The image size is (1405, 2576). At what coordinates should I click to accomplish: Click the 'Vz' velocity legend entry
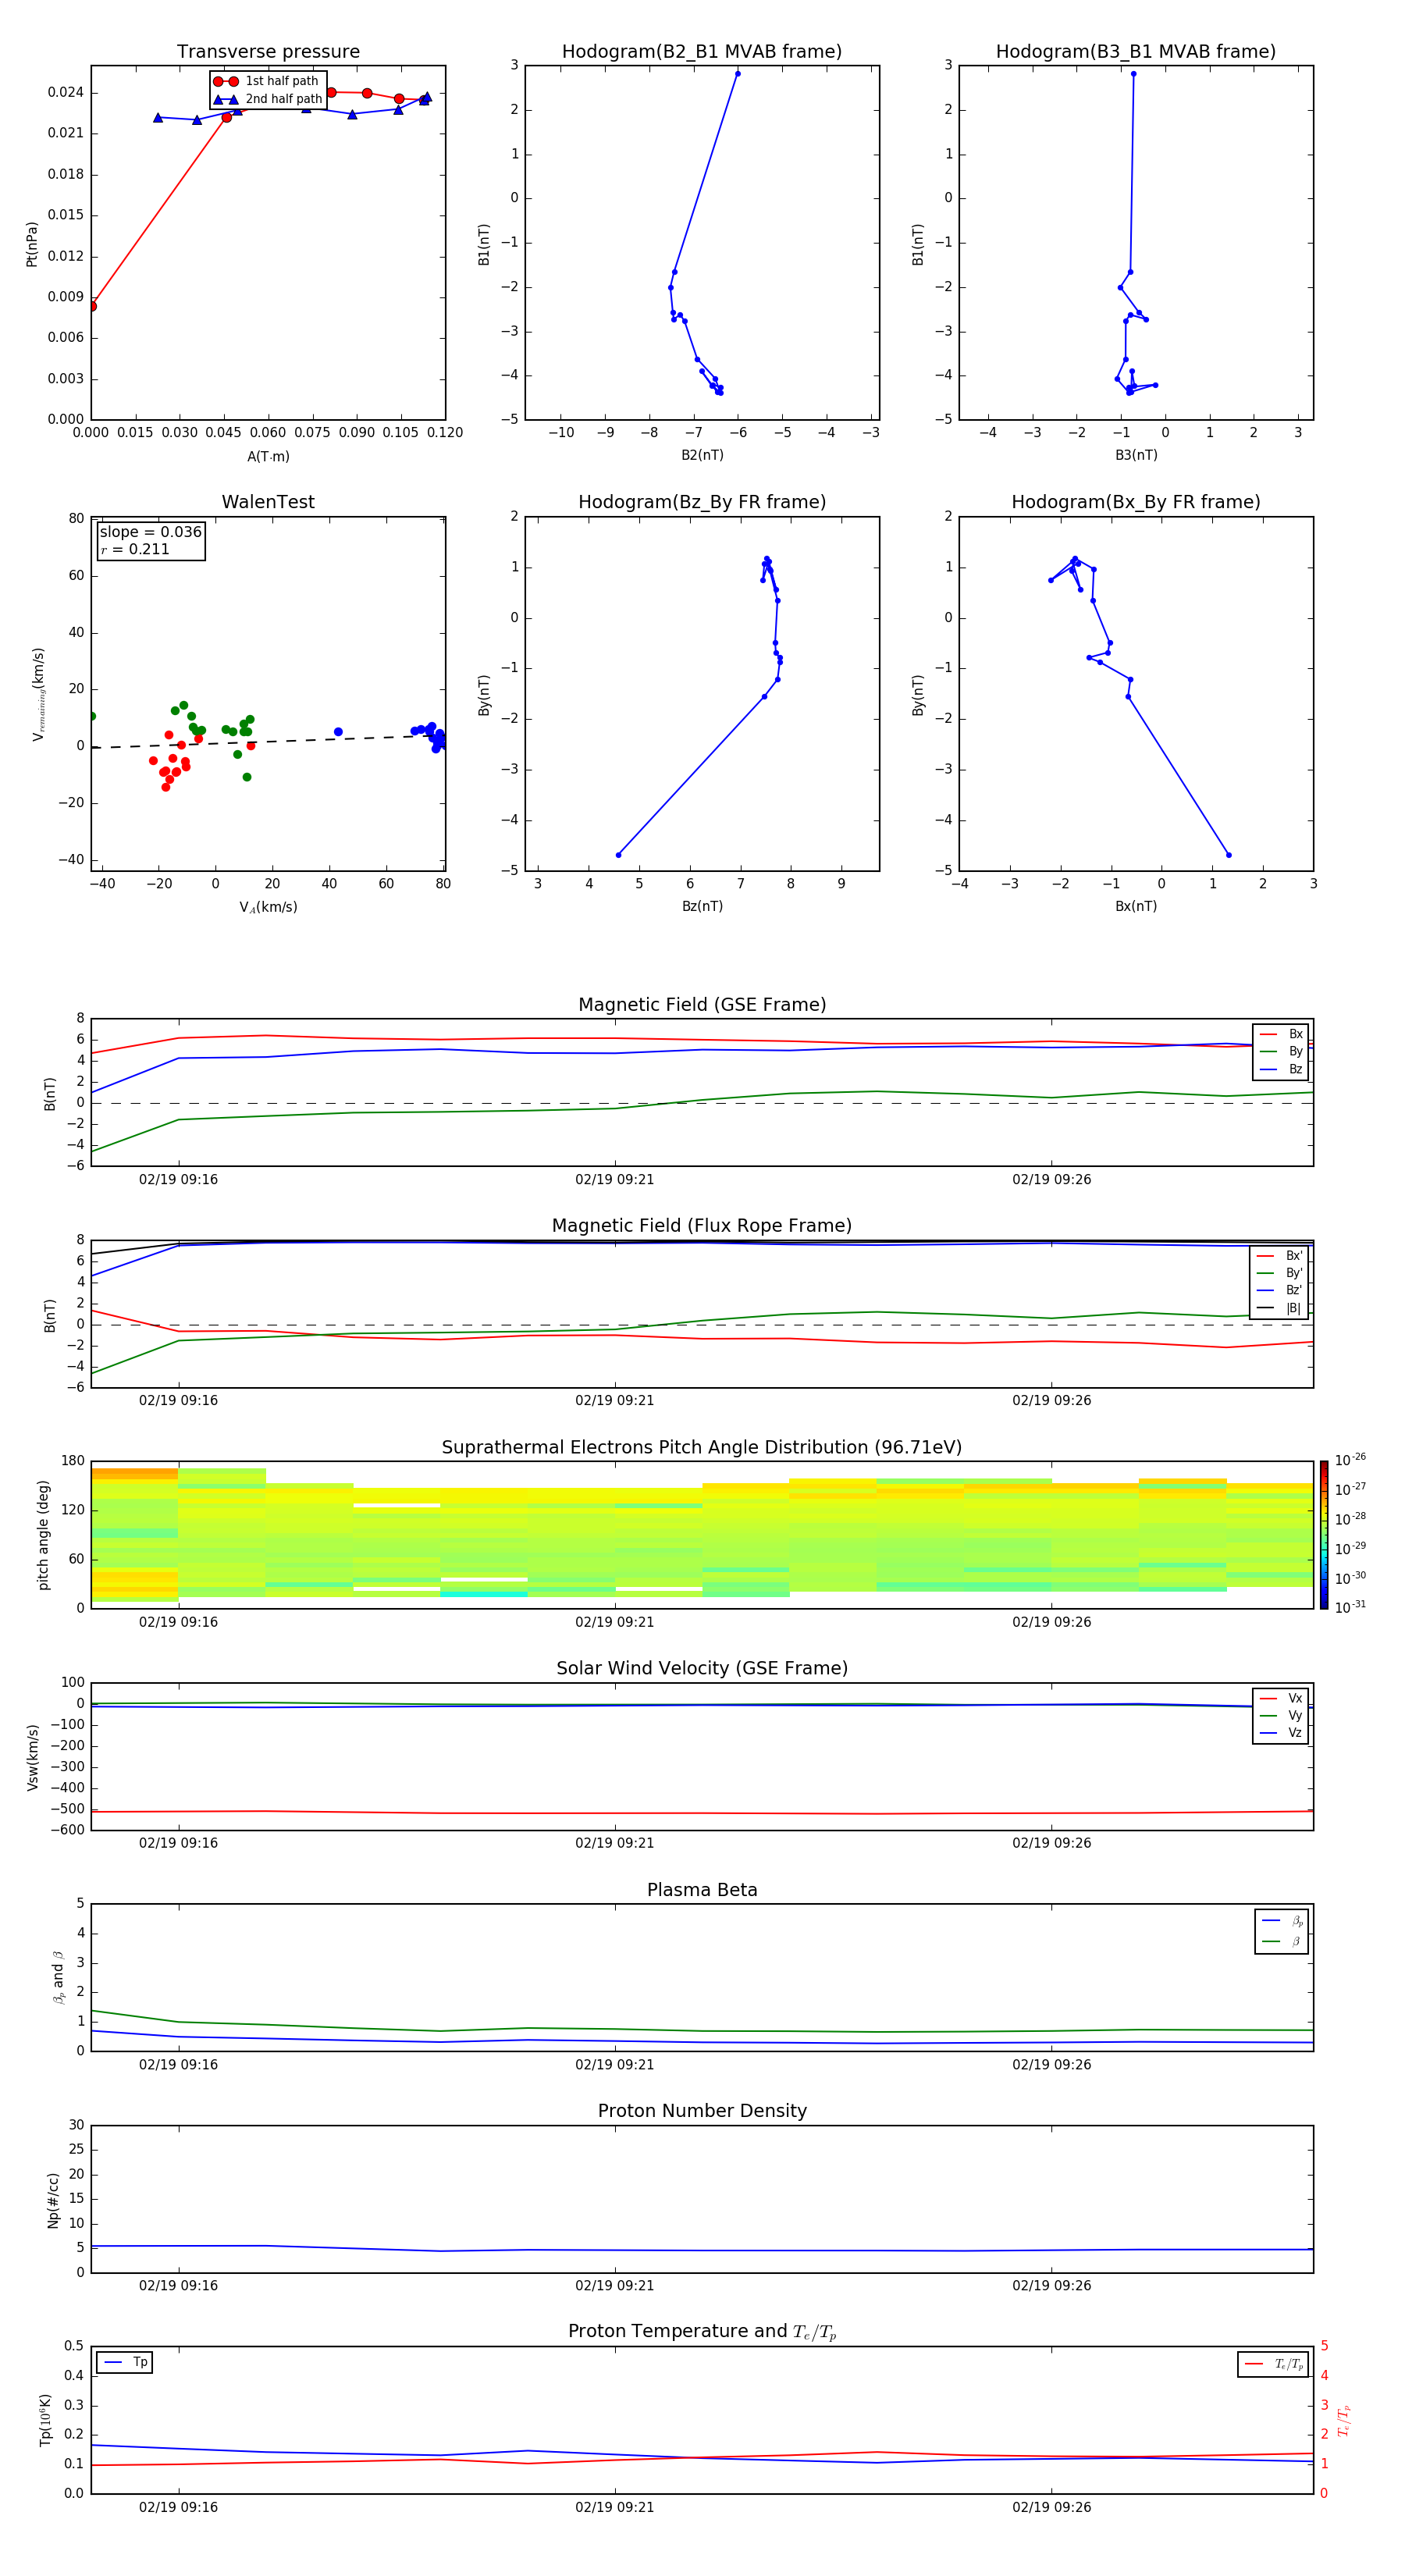tap(1281, 1733)
